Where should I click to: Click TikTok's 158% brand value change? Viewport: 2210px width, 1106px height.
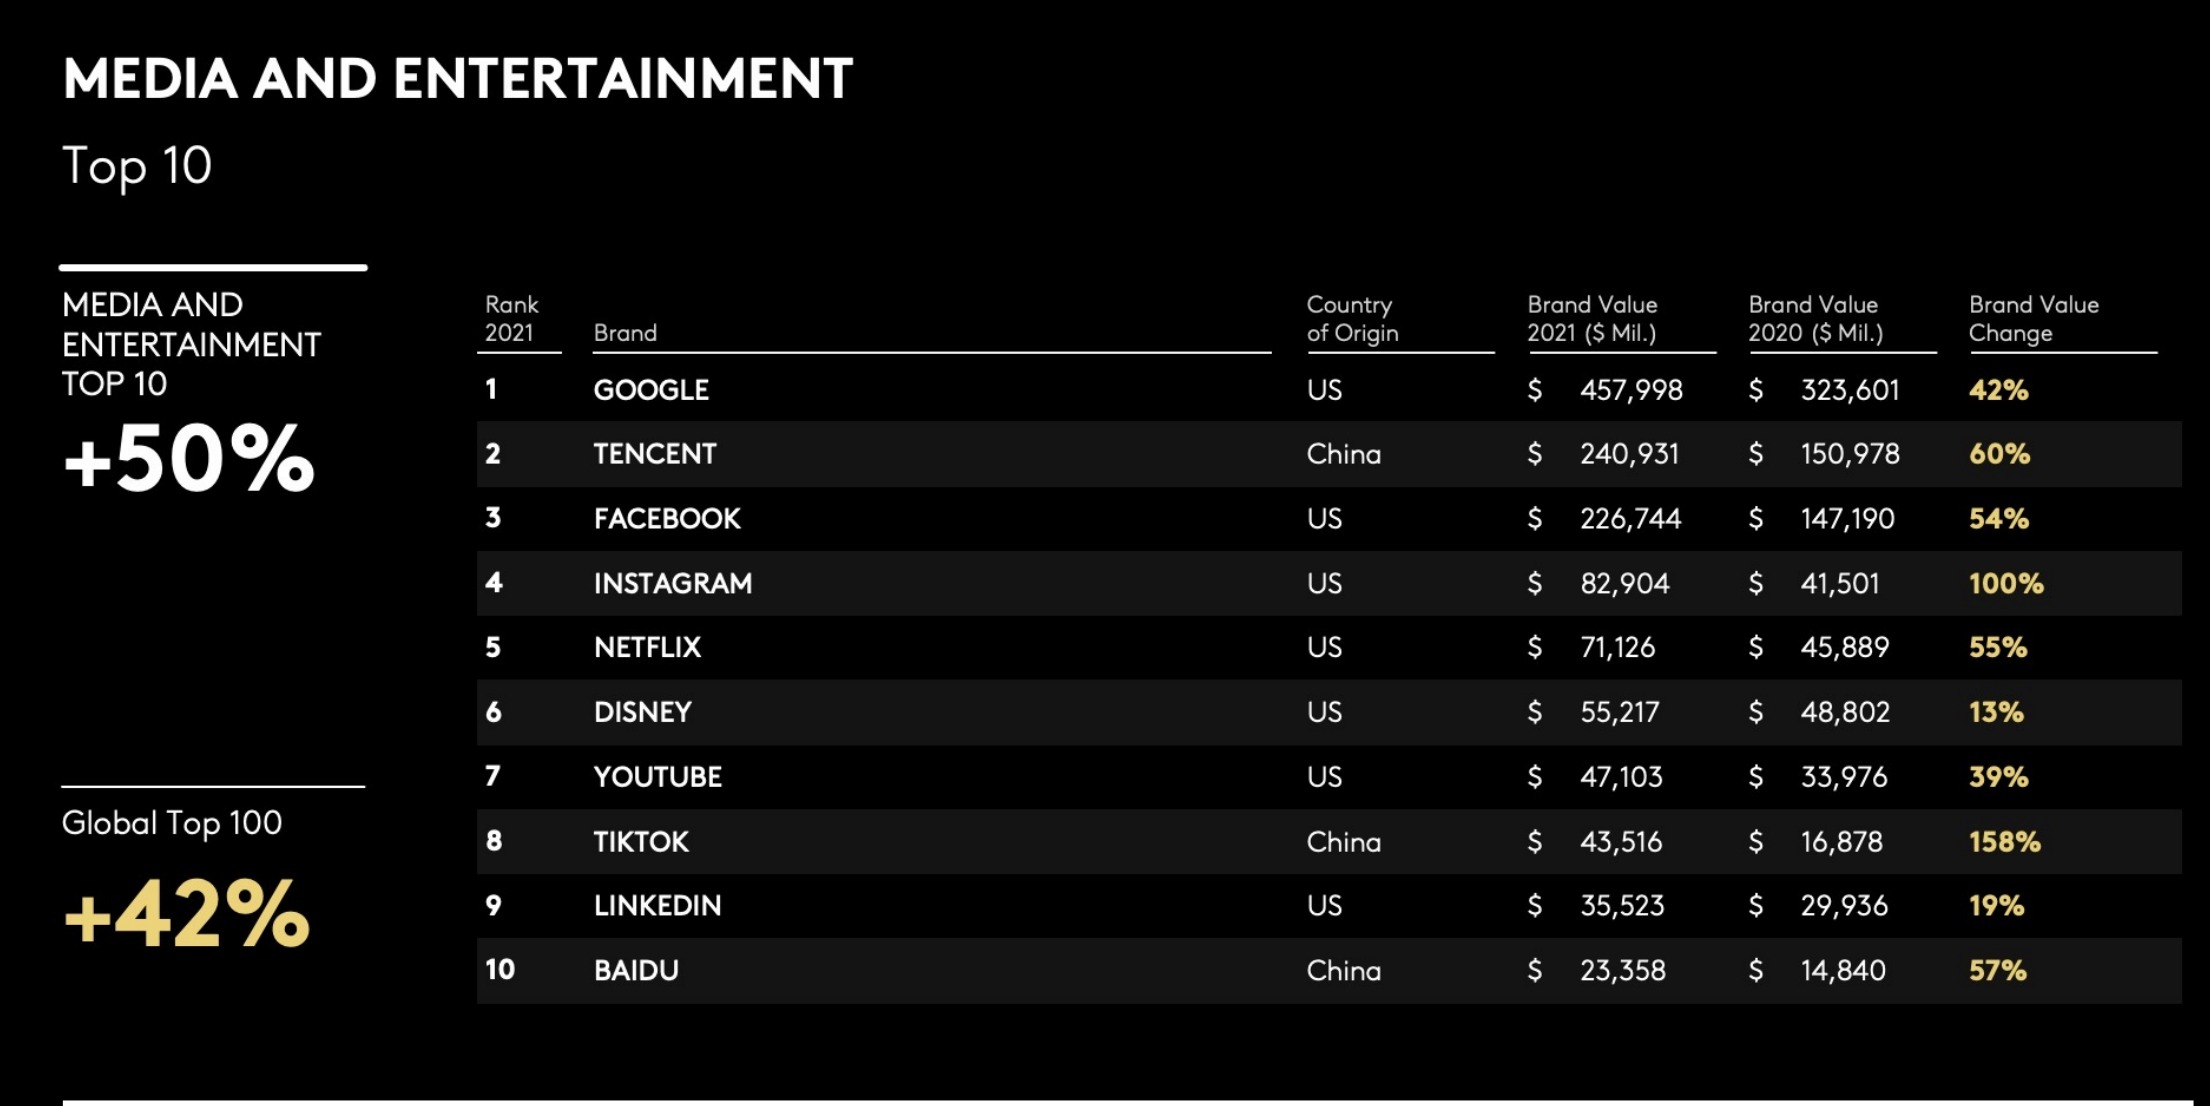[x=2004, y=842]
